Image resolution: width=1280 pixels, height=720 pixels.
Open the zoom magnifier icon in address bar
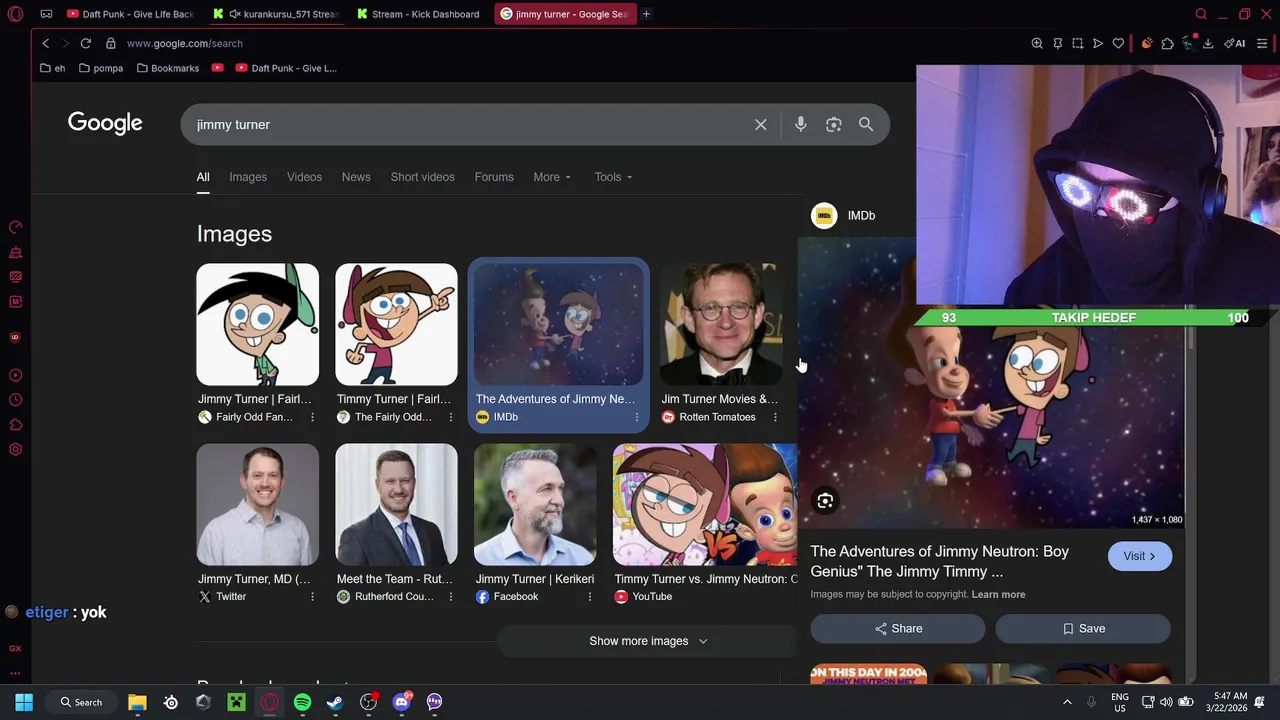click(x=1037, y=44)
